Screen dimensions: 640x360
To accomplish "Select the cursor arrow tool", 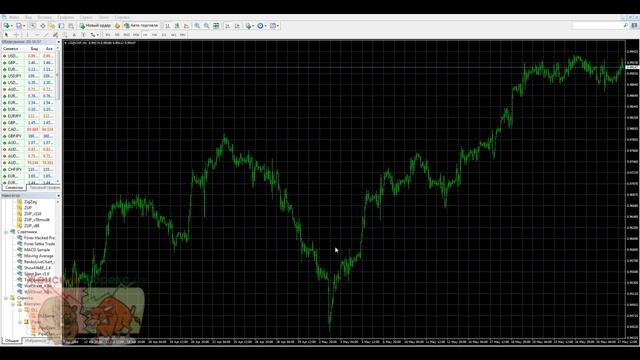I will 7,35.
